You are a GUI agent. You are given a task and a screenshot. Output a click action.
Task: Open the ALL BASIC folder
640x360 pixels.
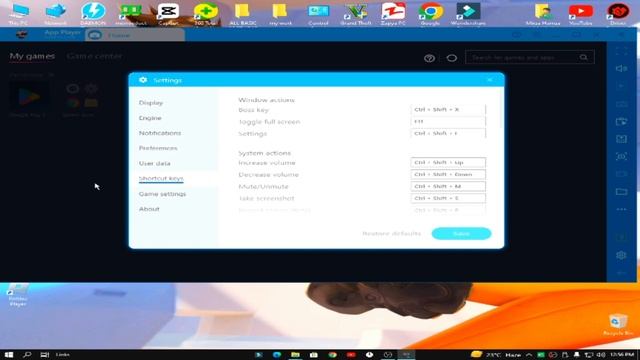tap(243, 13)
